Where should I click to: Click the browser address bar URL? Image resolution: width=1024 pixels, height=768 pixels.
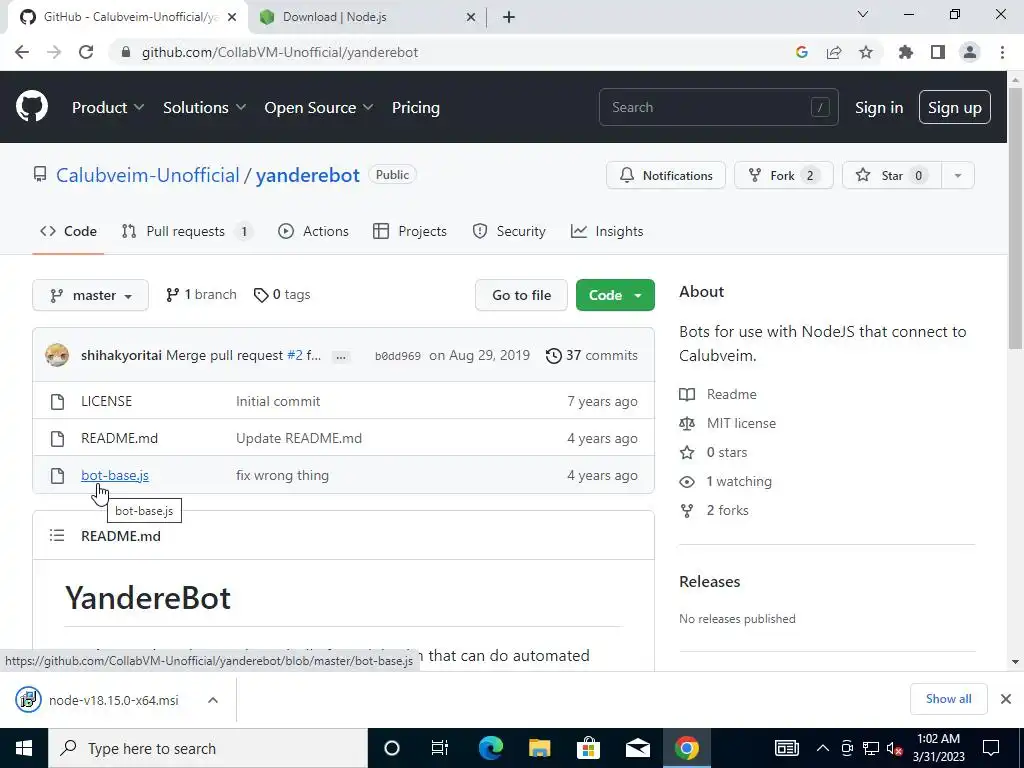(280, 52)
